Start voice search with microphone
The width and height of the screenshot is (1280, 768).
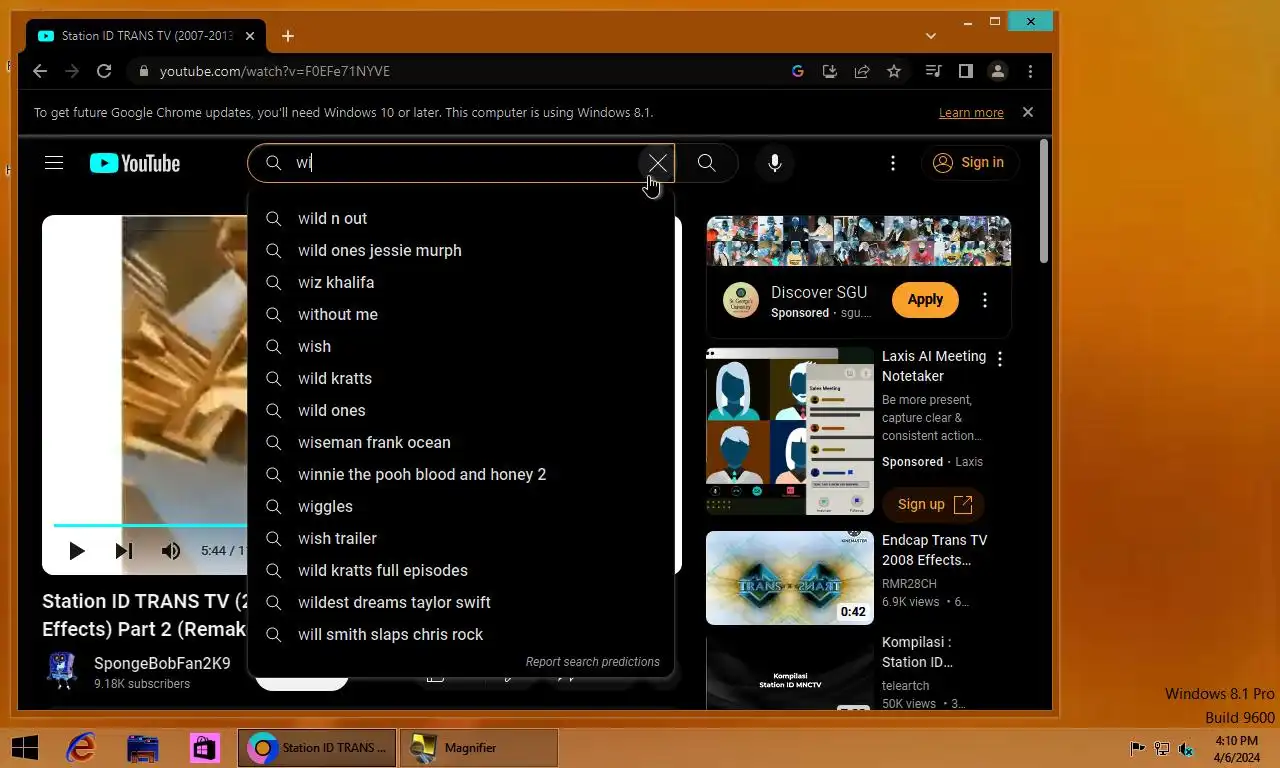point(775,163)
